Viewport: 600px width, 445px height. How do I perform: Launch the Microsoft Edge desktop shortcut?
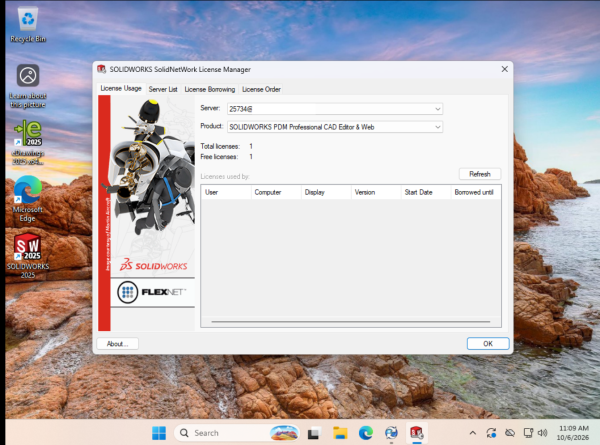[x=28, y=199]
